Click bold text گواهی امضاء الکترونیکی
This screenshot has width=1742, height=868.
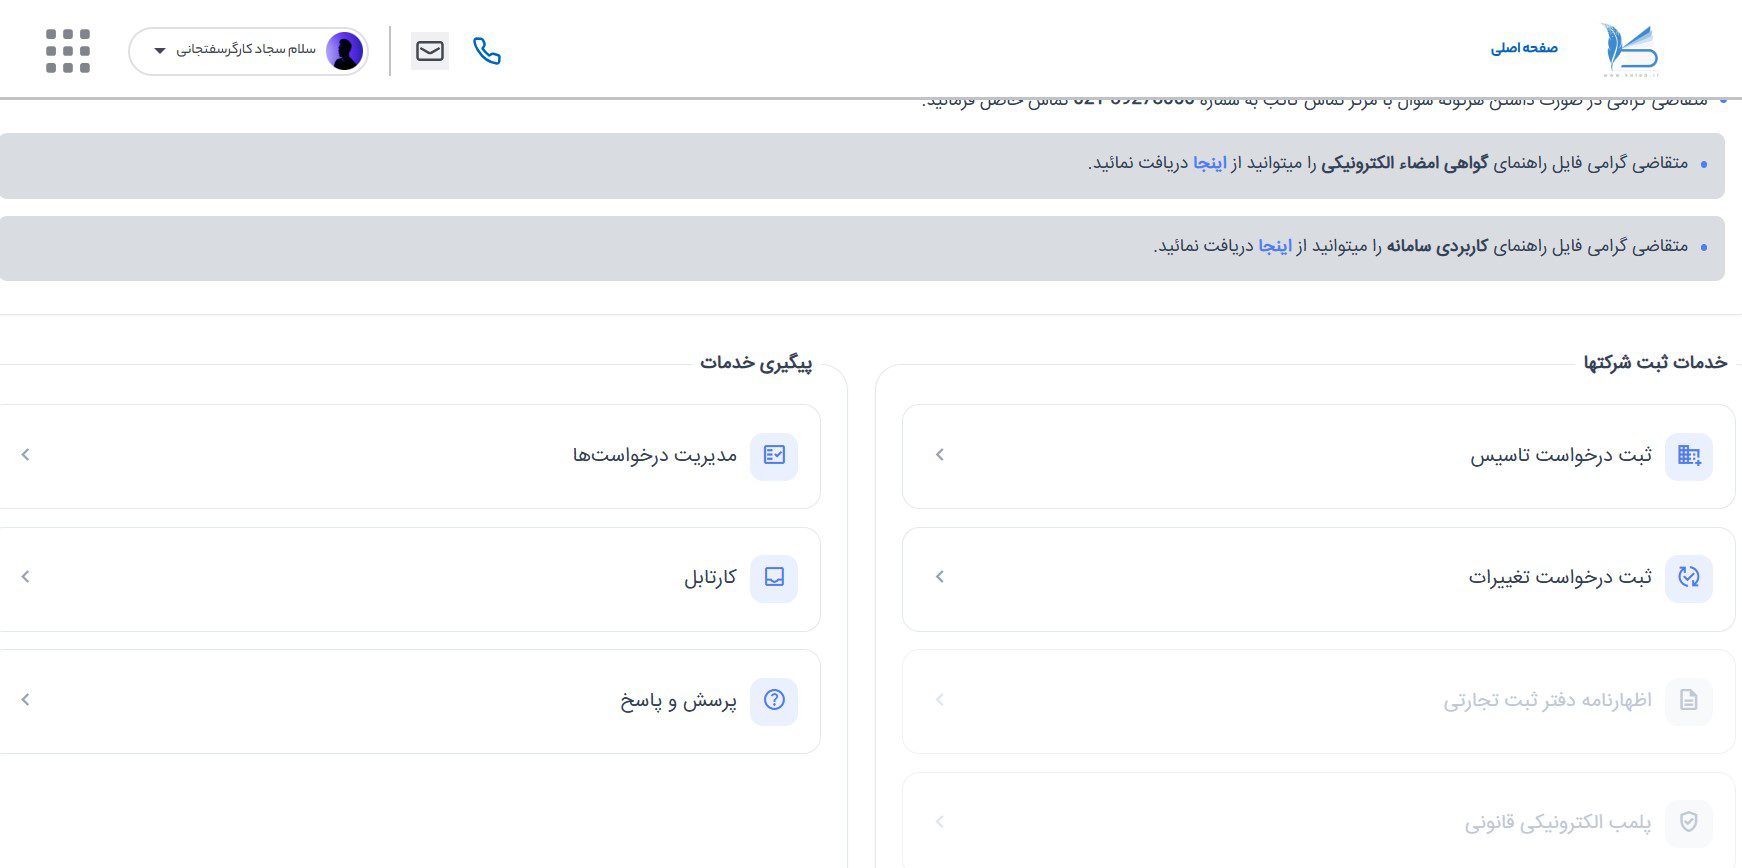tap(1405, 163)
